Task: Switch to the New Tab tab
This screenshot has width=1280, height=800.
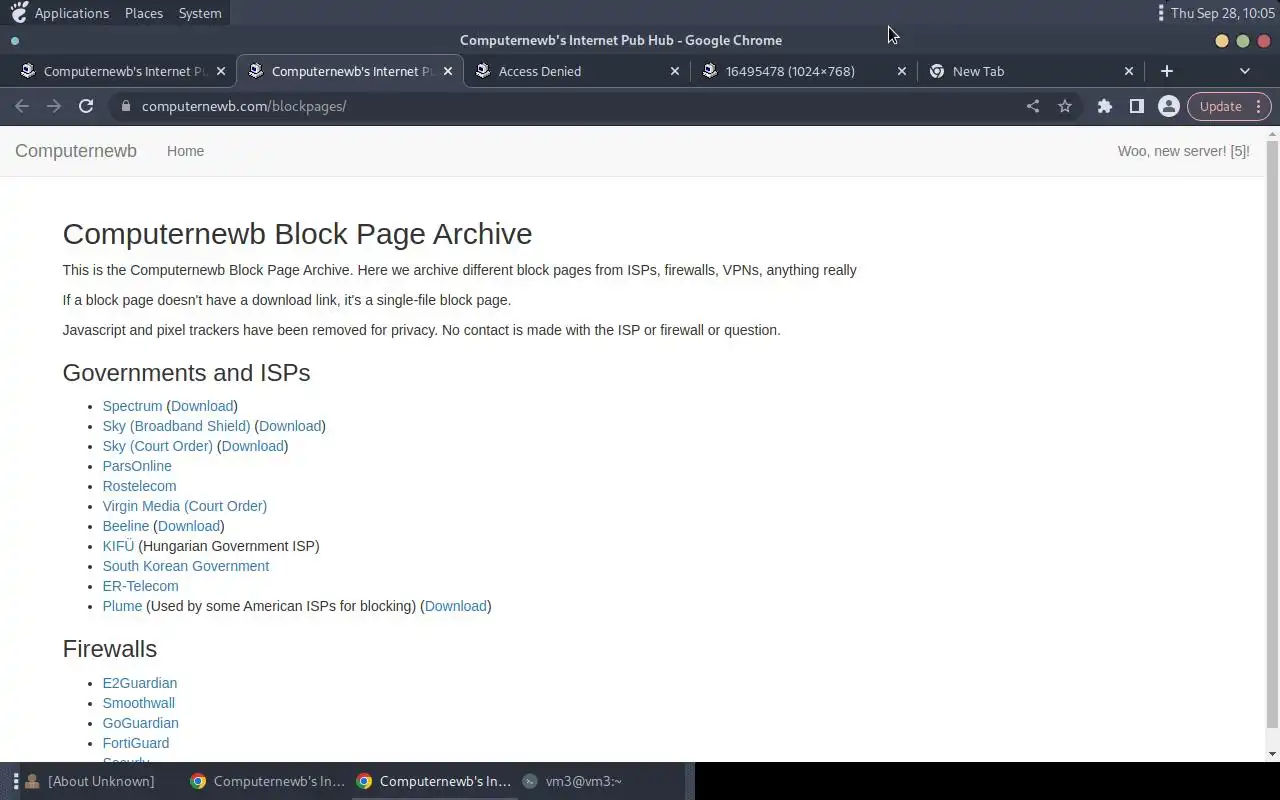Action: 1031,71
